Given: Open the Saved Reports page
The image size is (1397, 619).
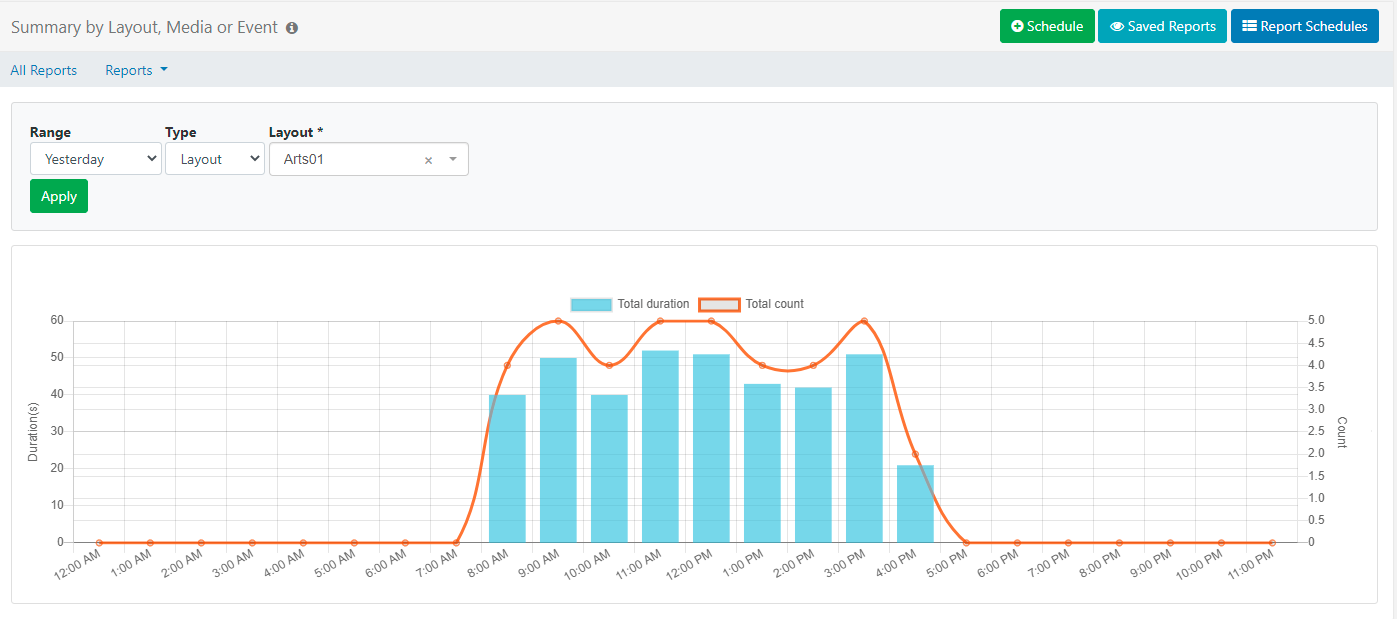Looking at the screenshot, I should click(1162, 27).
